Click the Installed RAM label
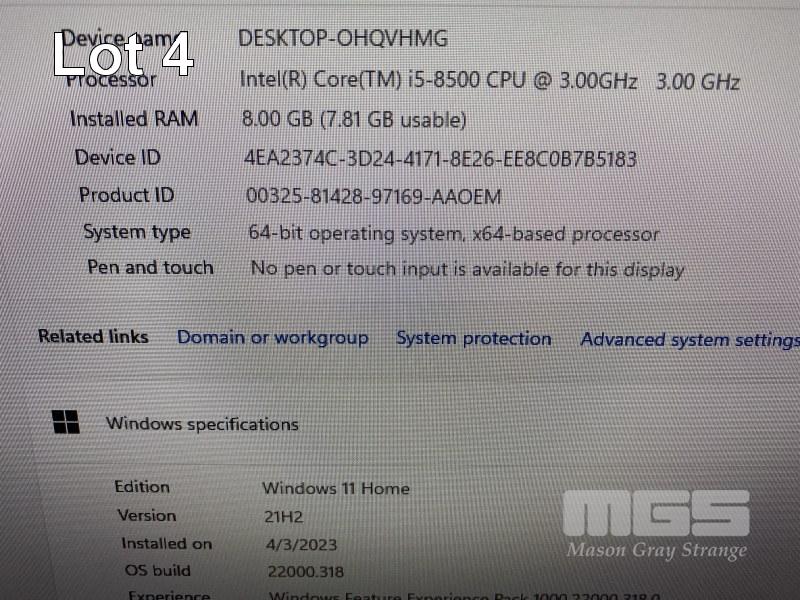 coord(134,119)
